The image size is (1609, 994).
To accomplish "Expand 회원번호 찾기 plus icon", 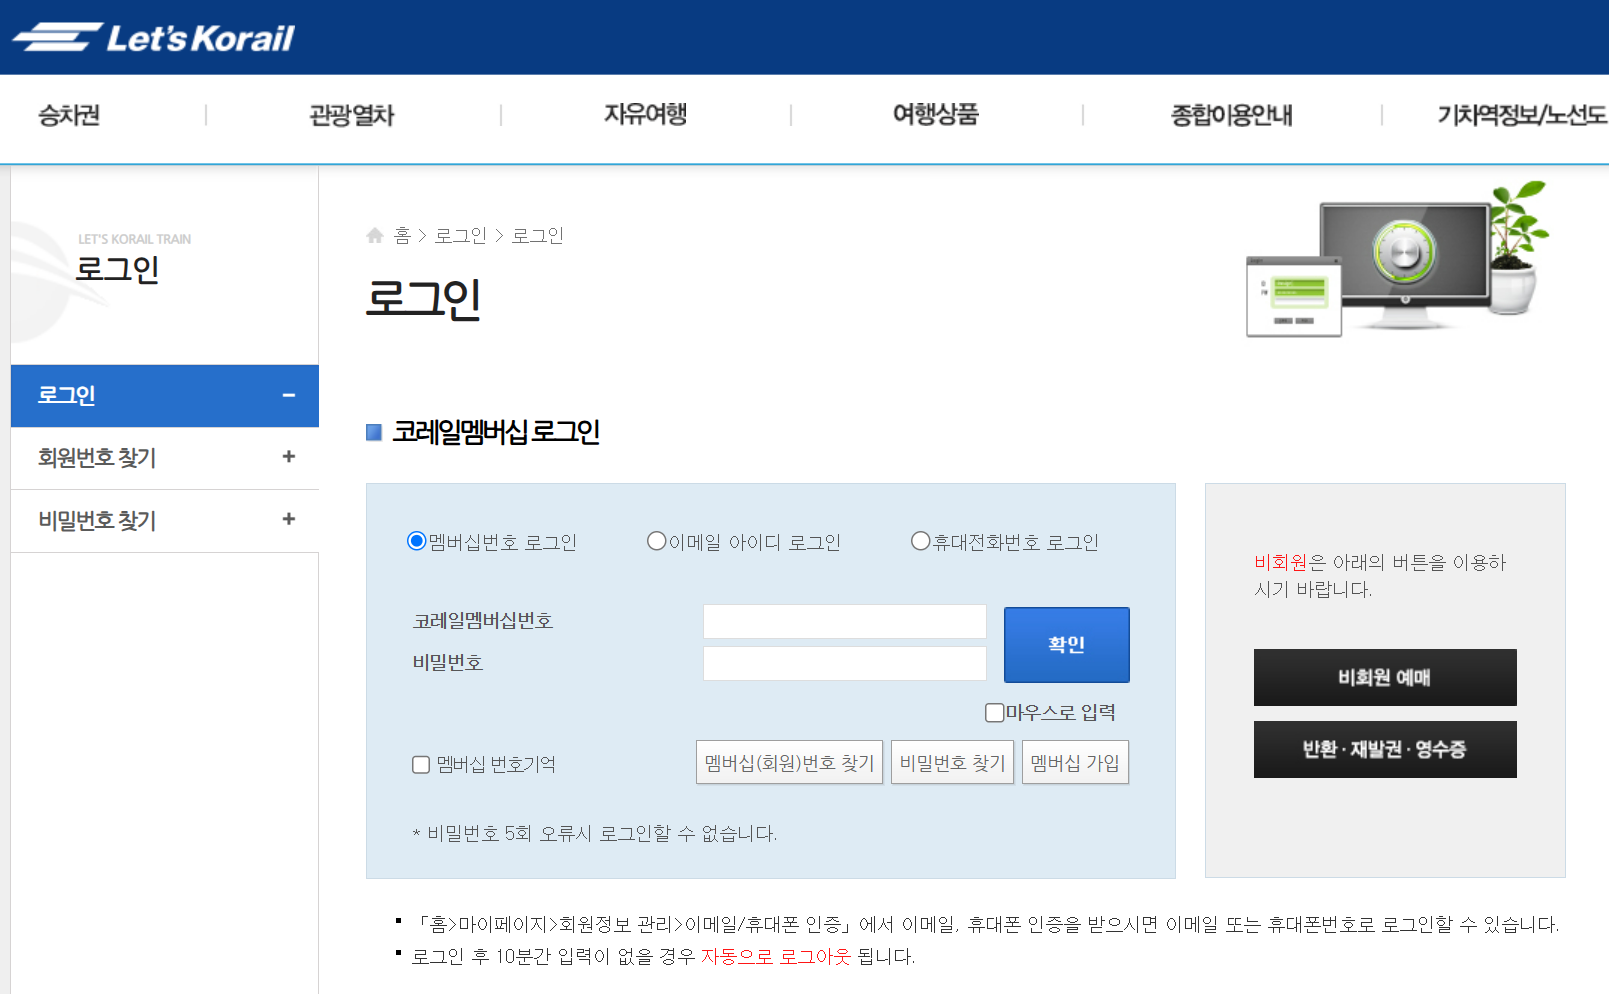I will pos(289,457).
